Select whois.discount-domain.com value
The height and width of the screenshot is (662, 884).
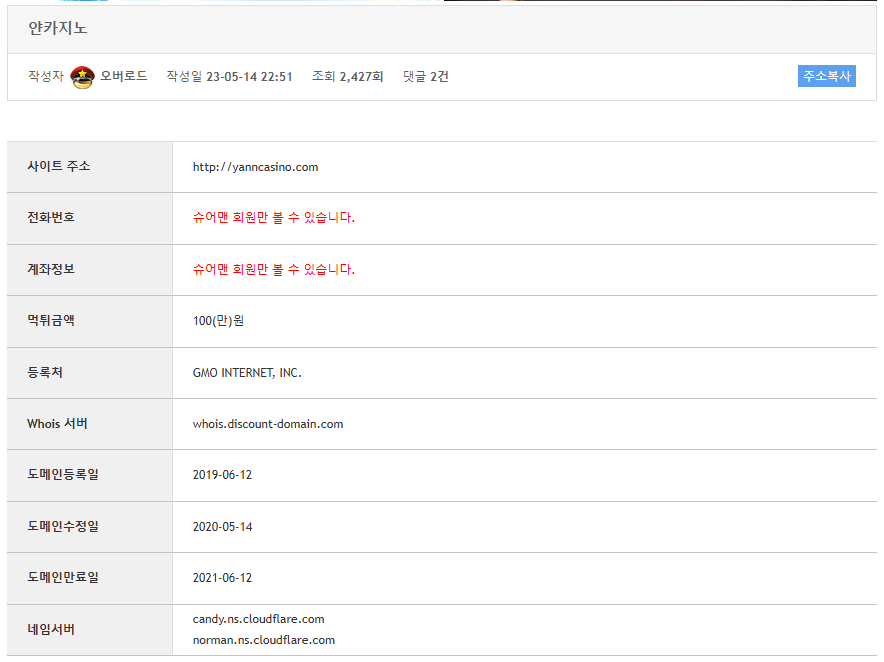coord(268,424)
